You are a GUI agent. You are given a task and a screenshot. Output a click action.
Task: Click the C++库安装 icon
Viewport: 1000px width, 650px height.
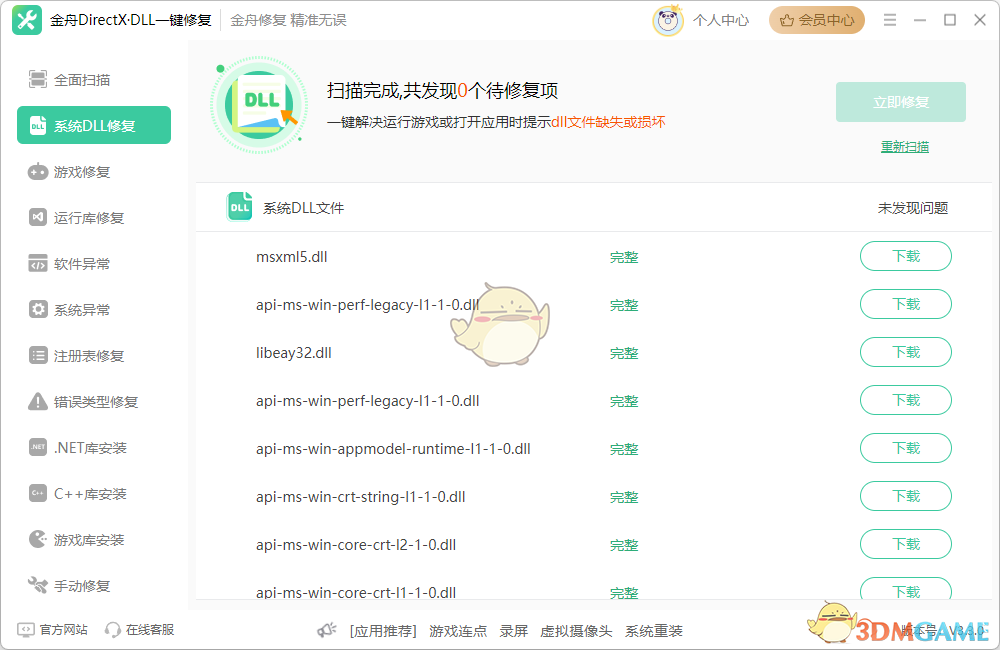point(38,493)
